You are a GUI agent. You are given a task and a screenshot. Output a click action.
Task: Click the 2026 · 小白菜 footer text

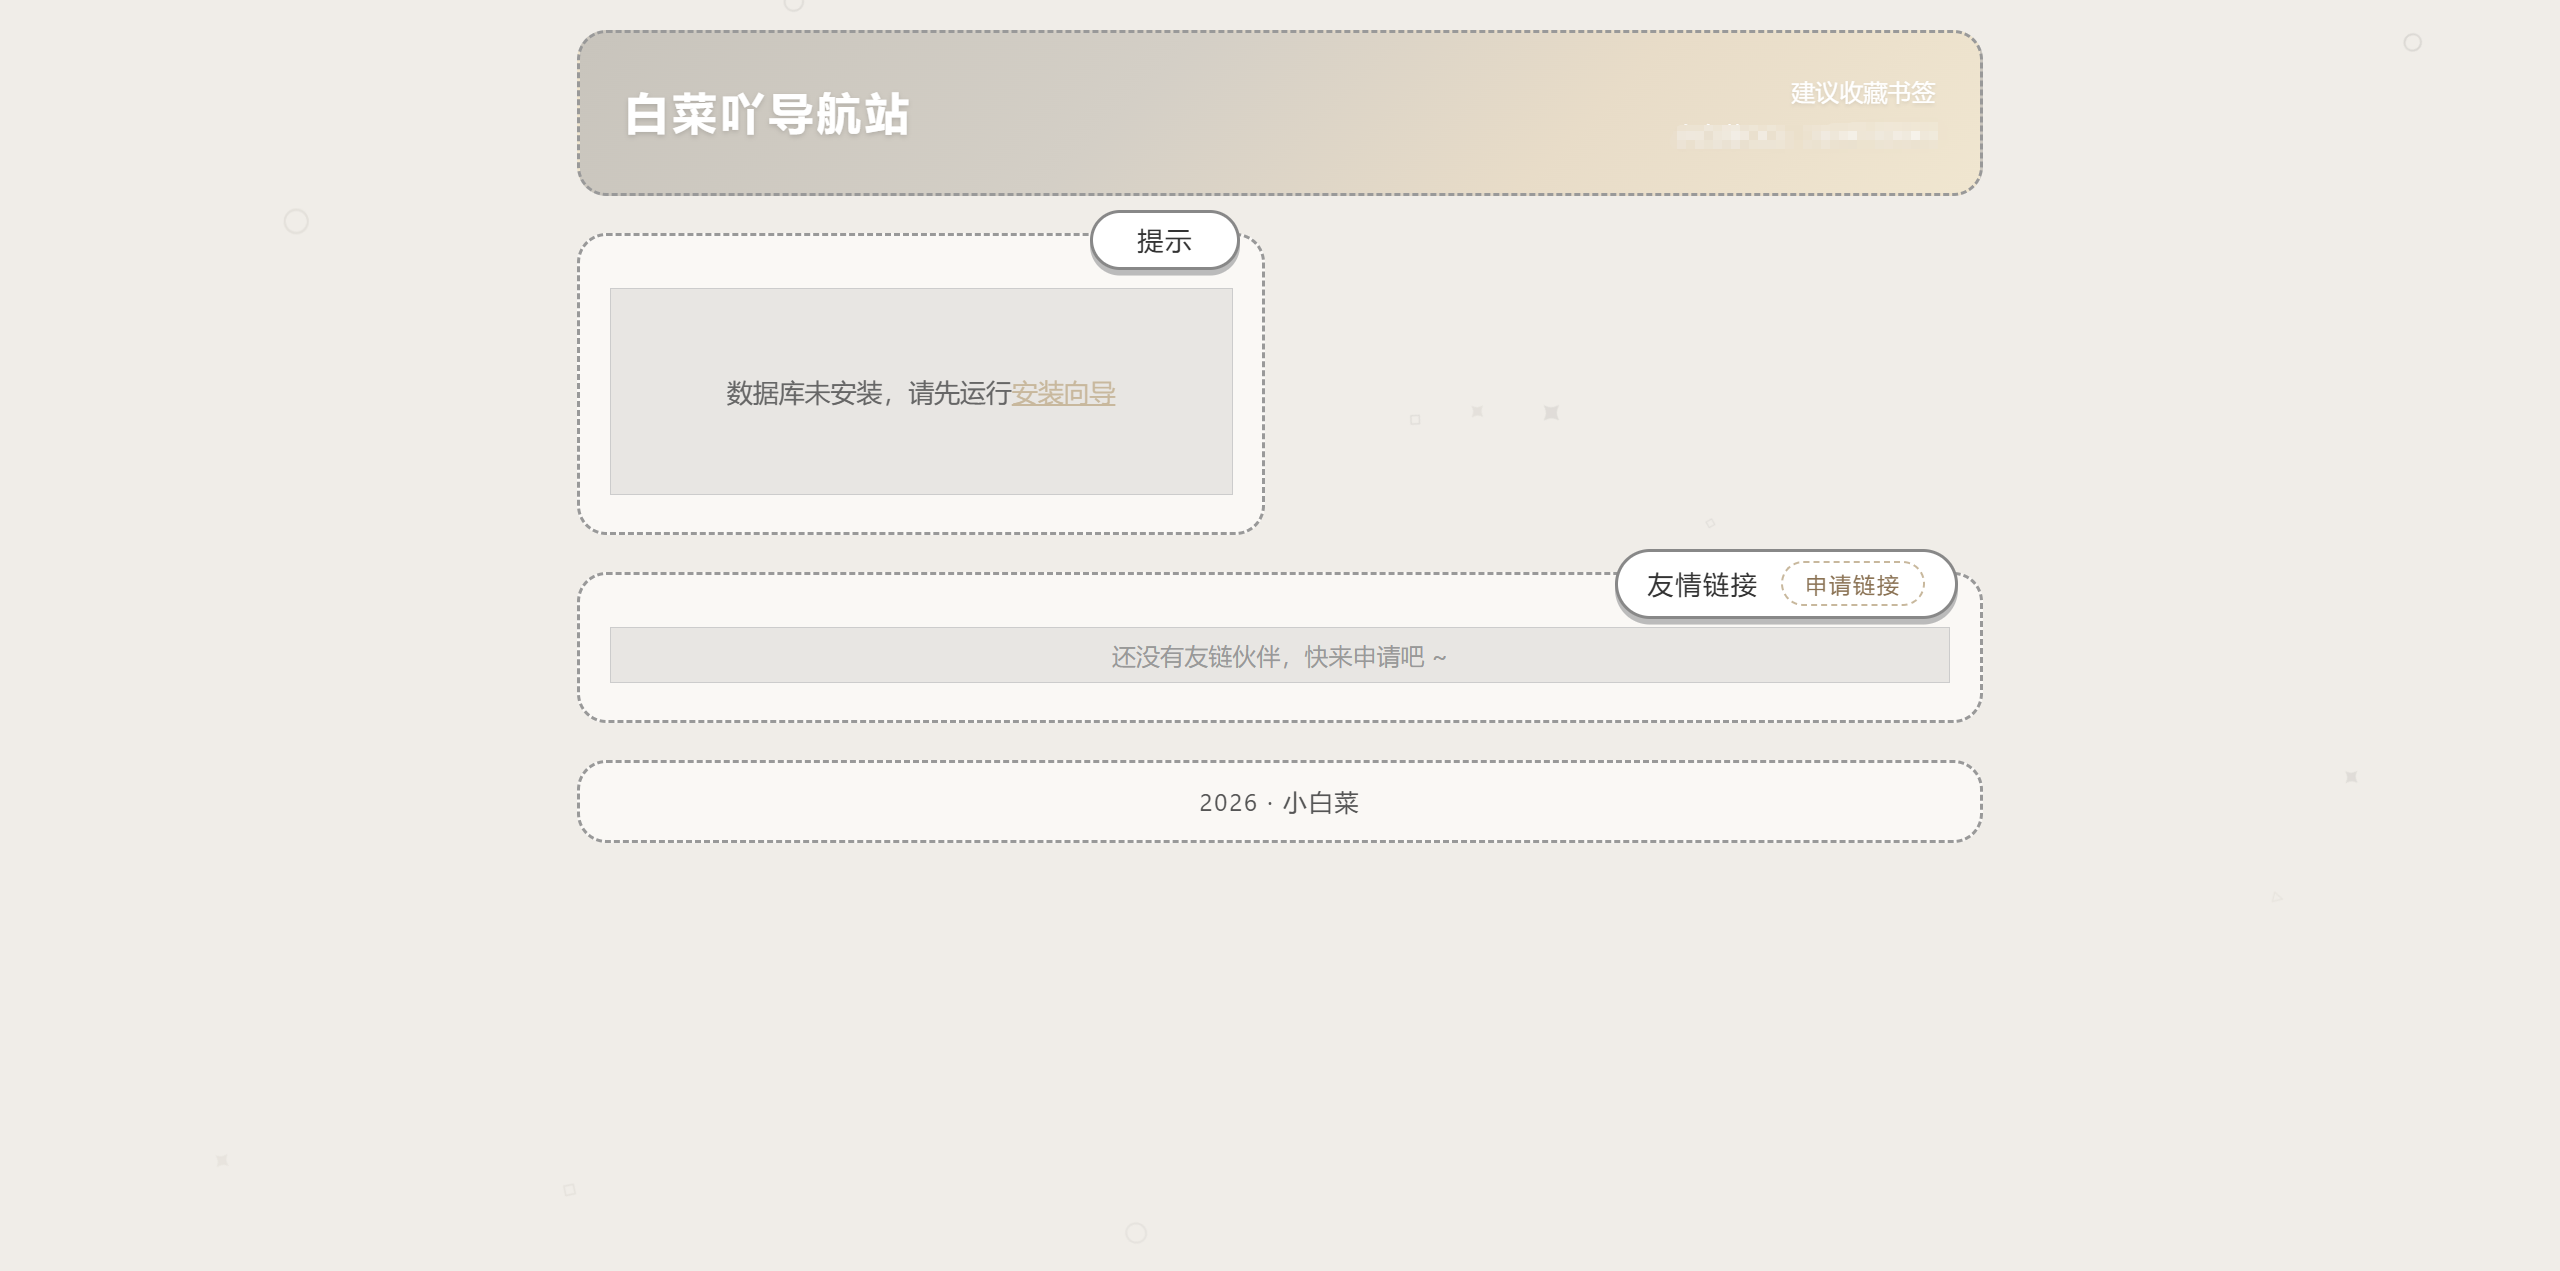(1279, 803)
